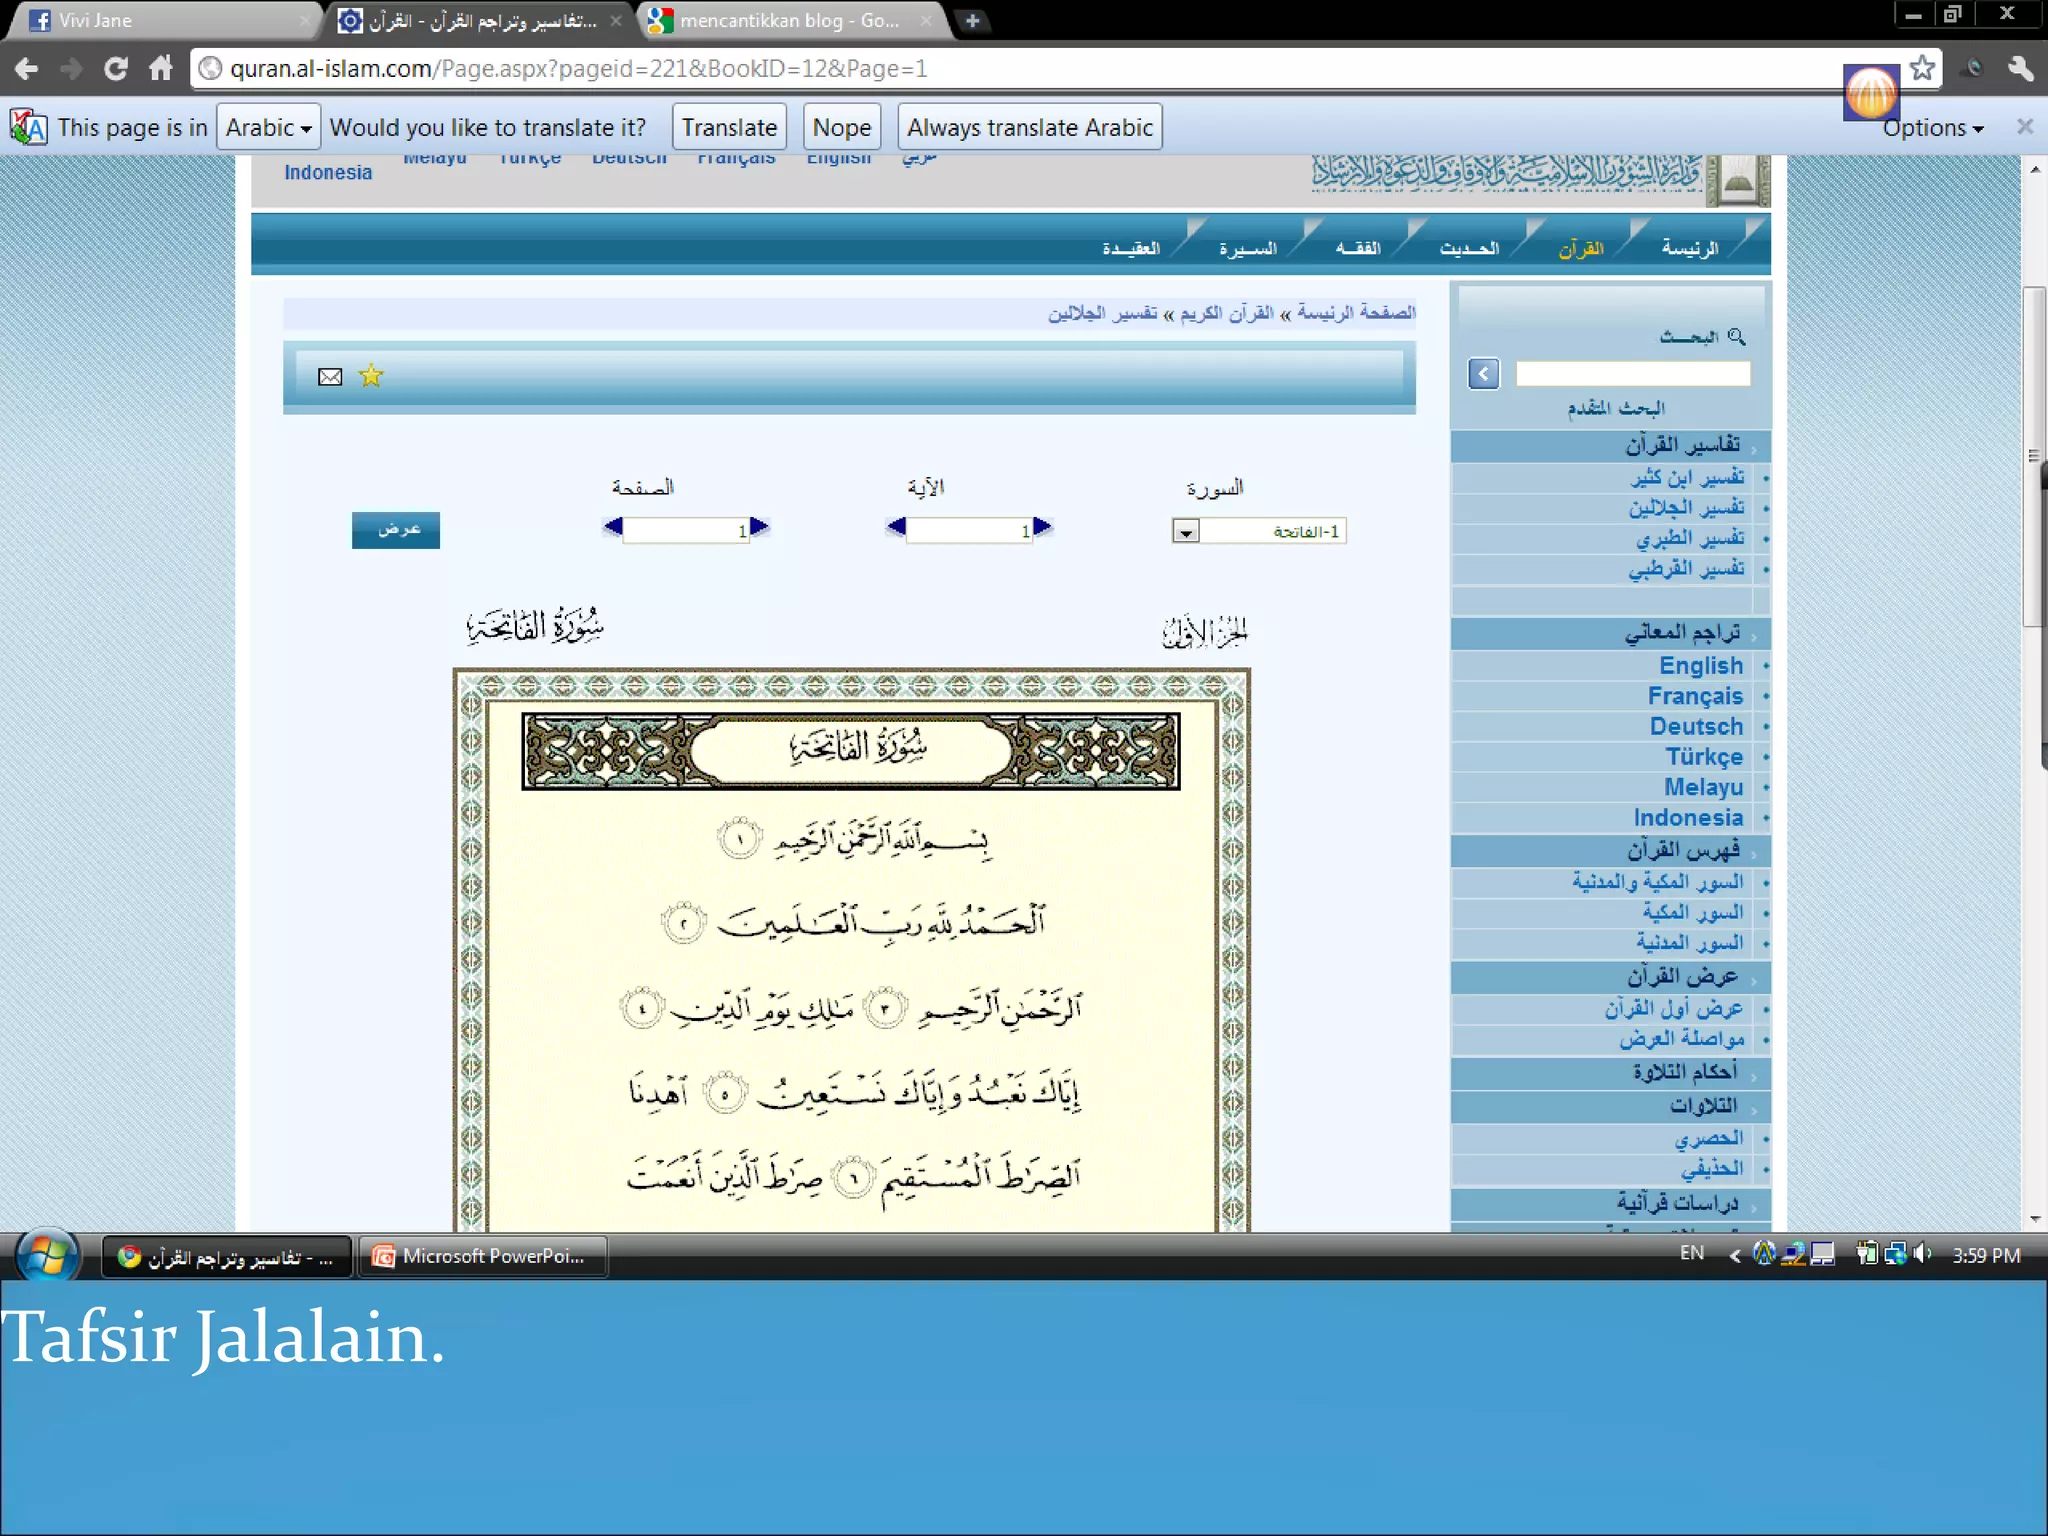
Task: Open the Melayu translation link in sidebar
Action: 1703,788
